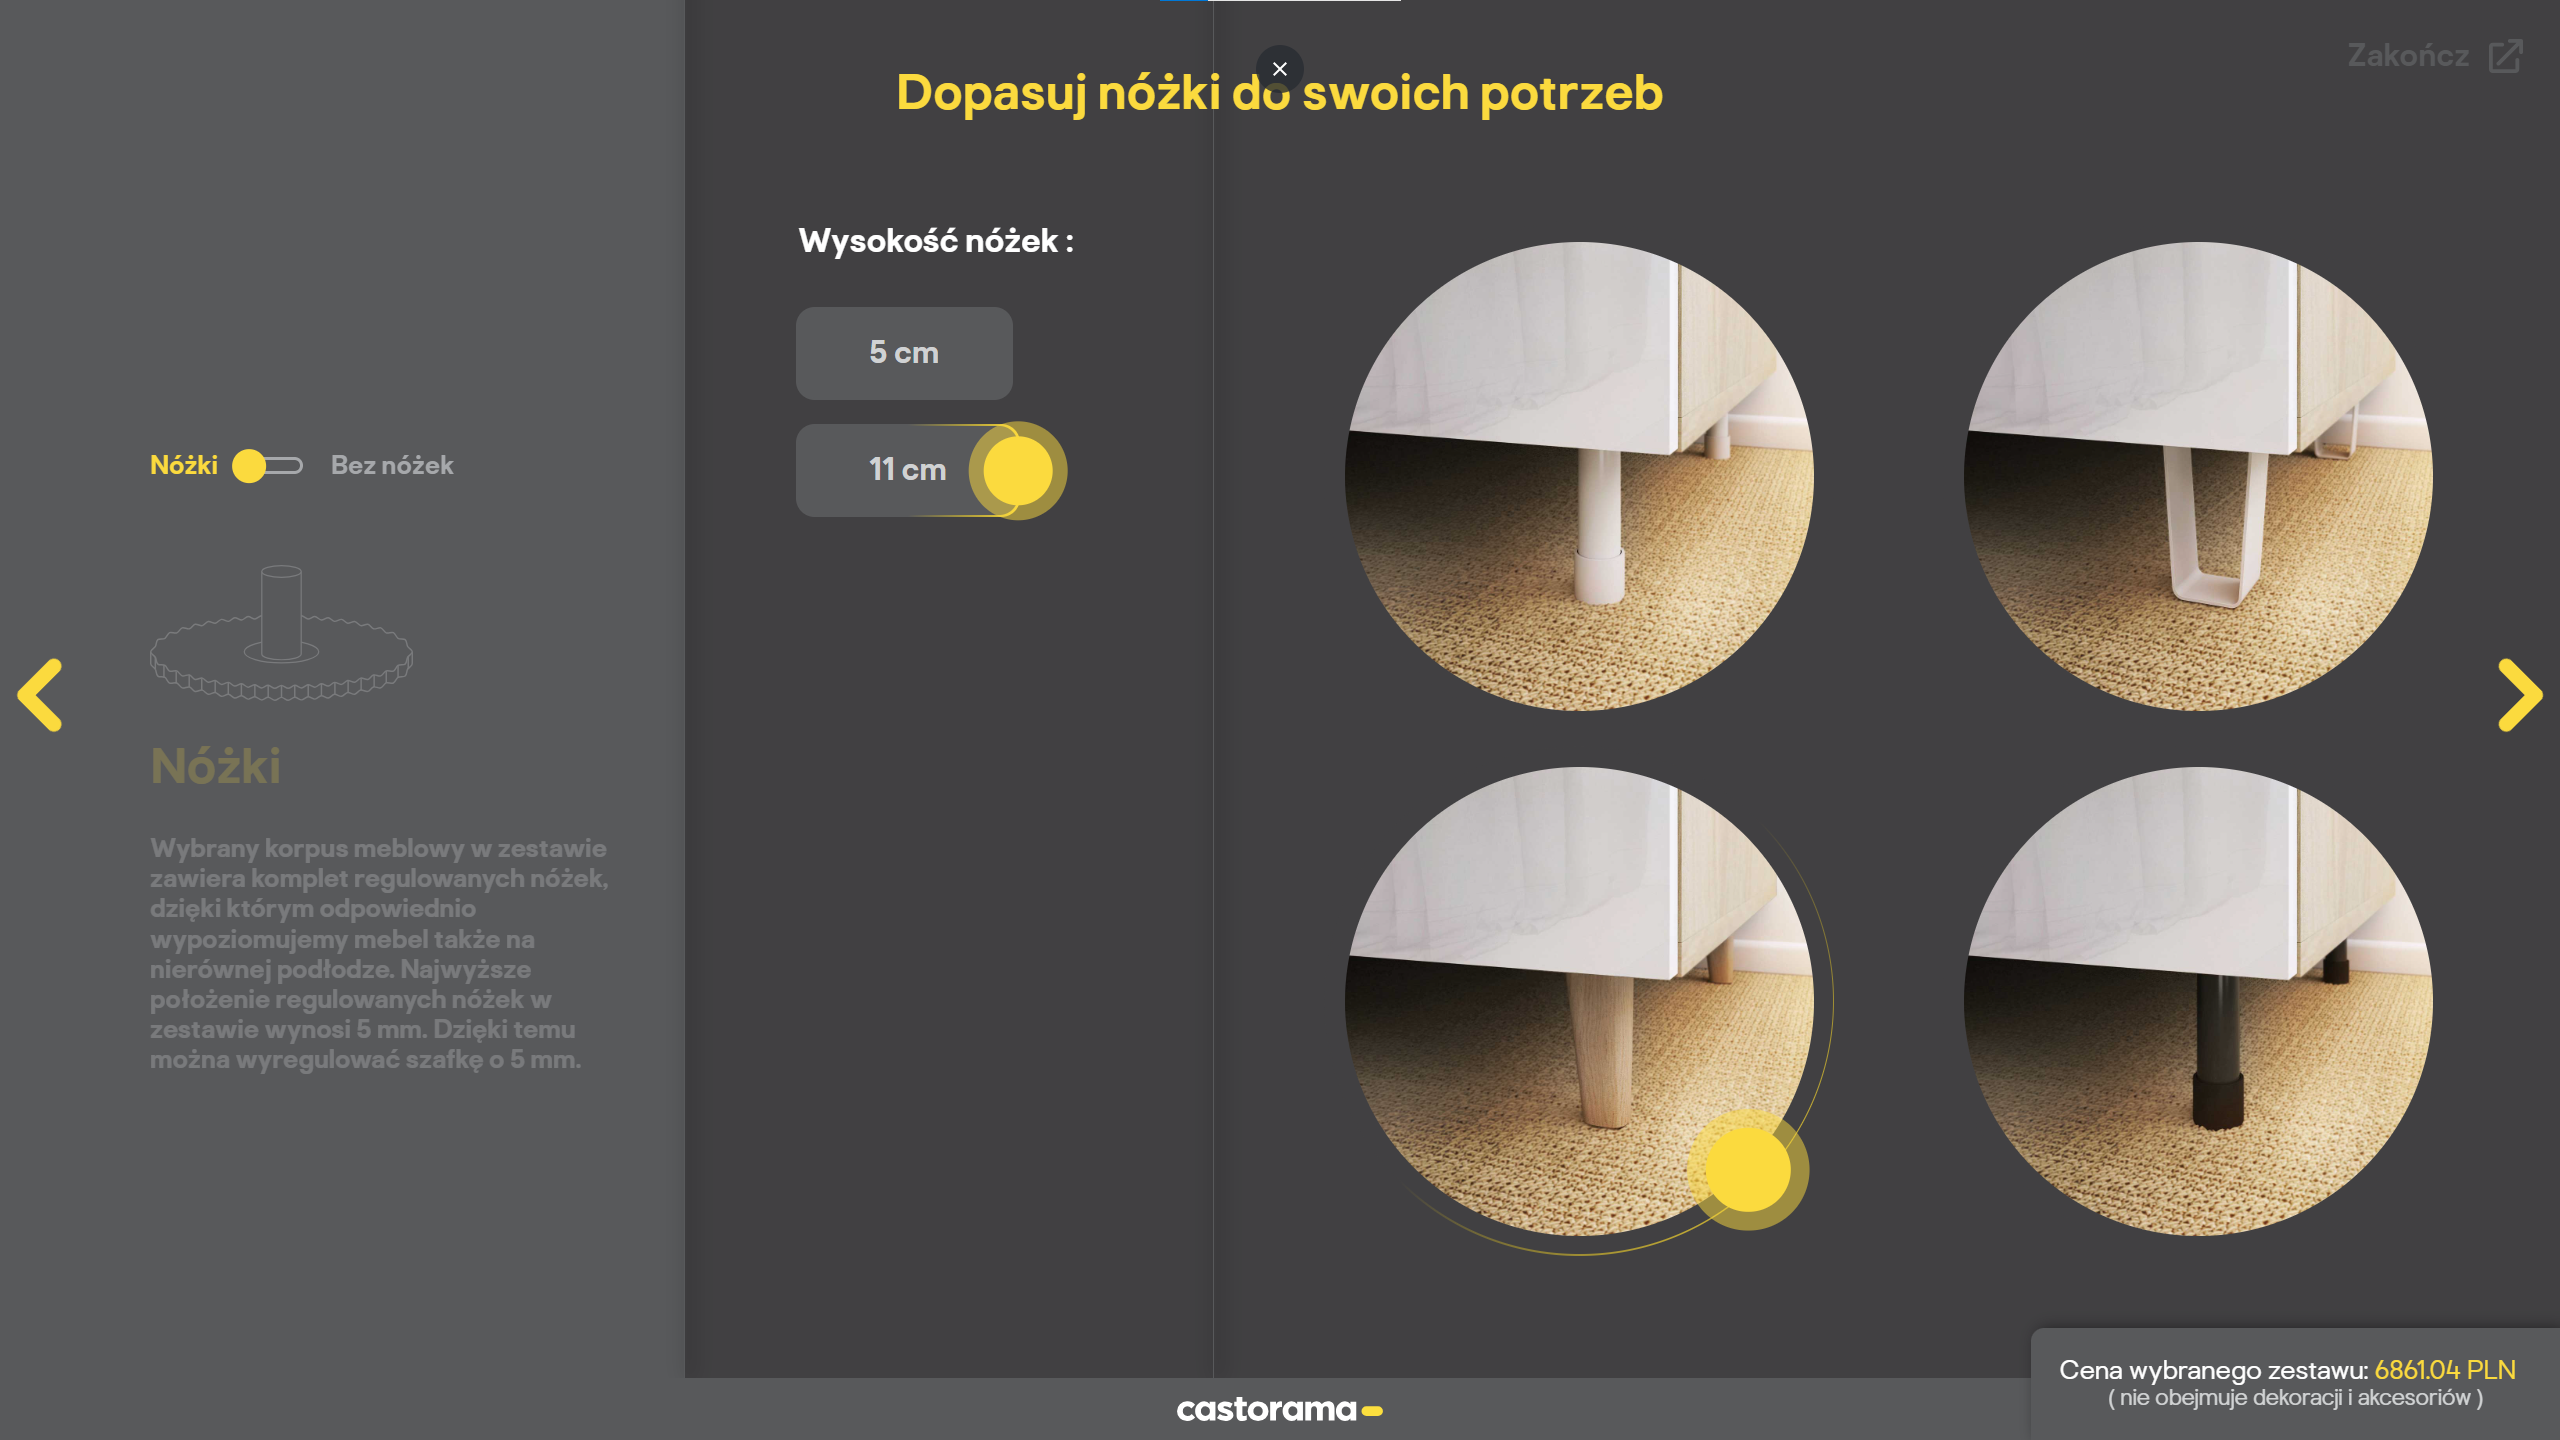The height and width of the screenshot is (1440, 2560).
Task: Choose the white hairpin leg thumbnail
Action: 2198,476
